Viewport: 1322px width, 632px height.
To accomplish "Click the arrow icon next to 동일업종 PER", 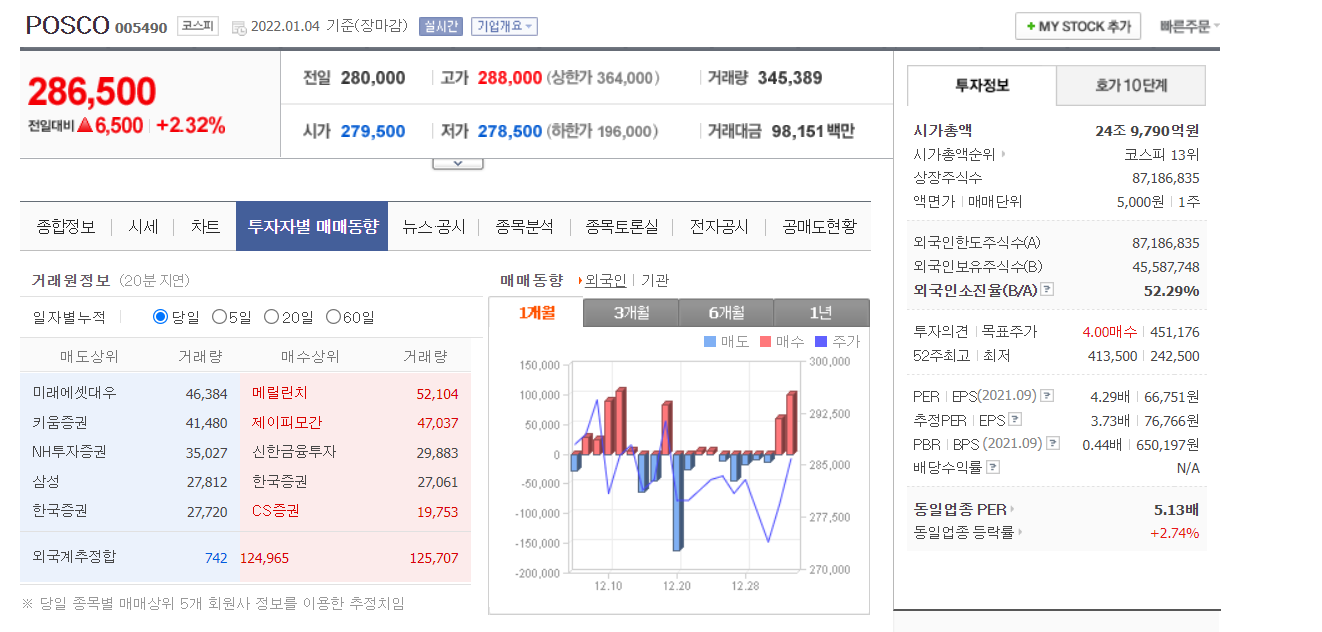I will coord(1012,509).
